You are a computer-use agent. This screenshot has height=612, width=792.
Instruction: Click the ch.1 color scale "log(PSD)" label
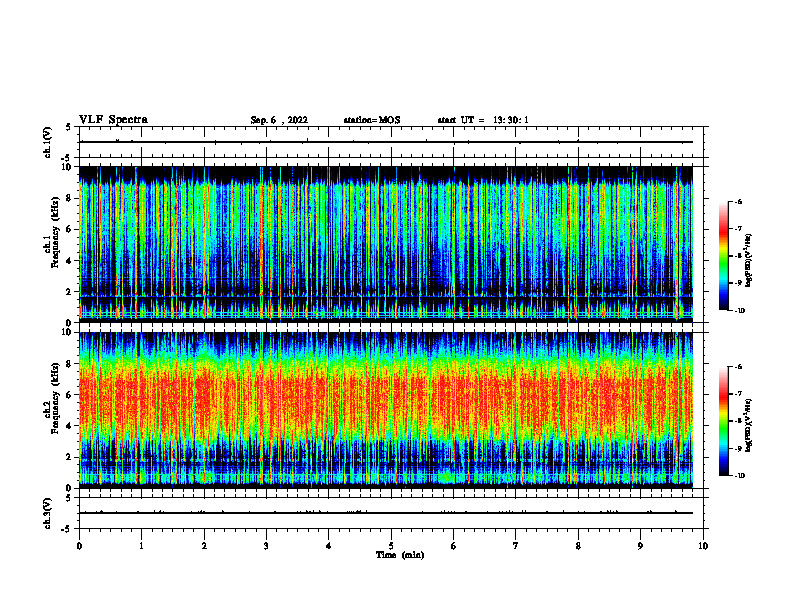pos(749,261)
